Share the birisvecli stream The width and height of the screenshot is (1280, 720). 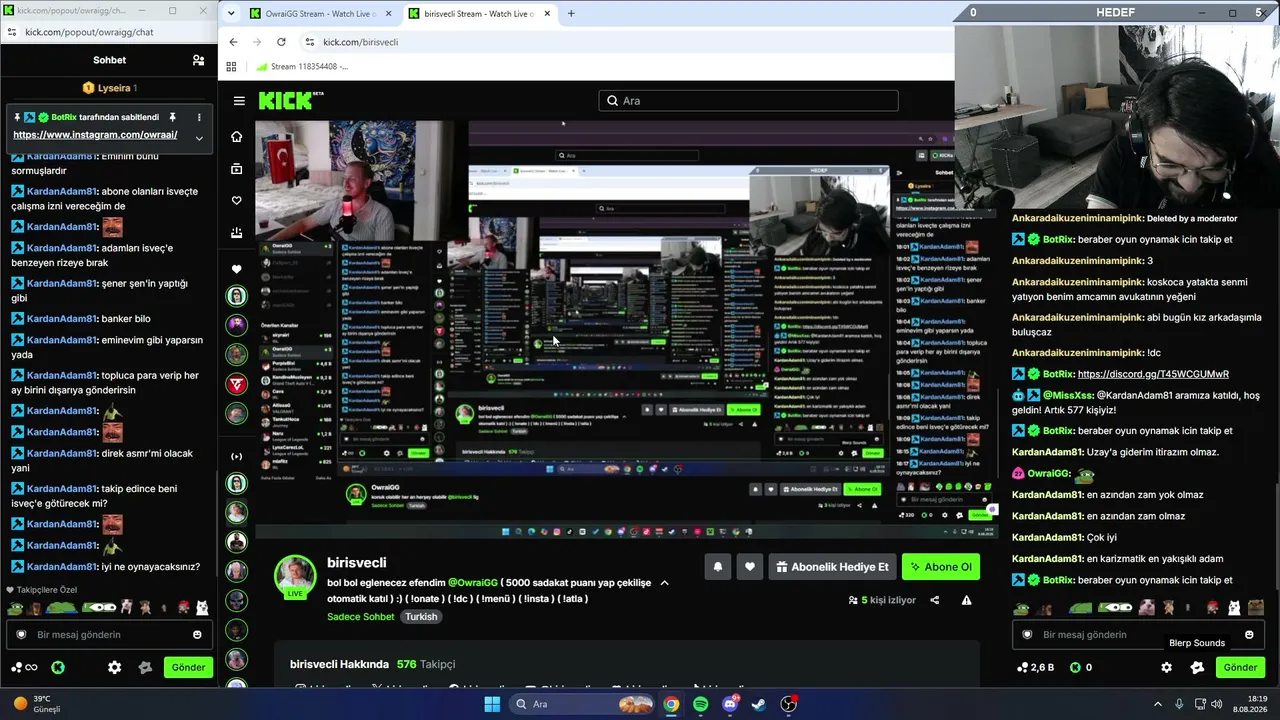[935, 600]
